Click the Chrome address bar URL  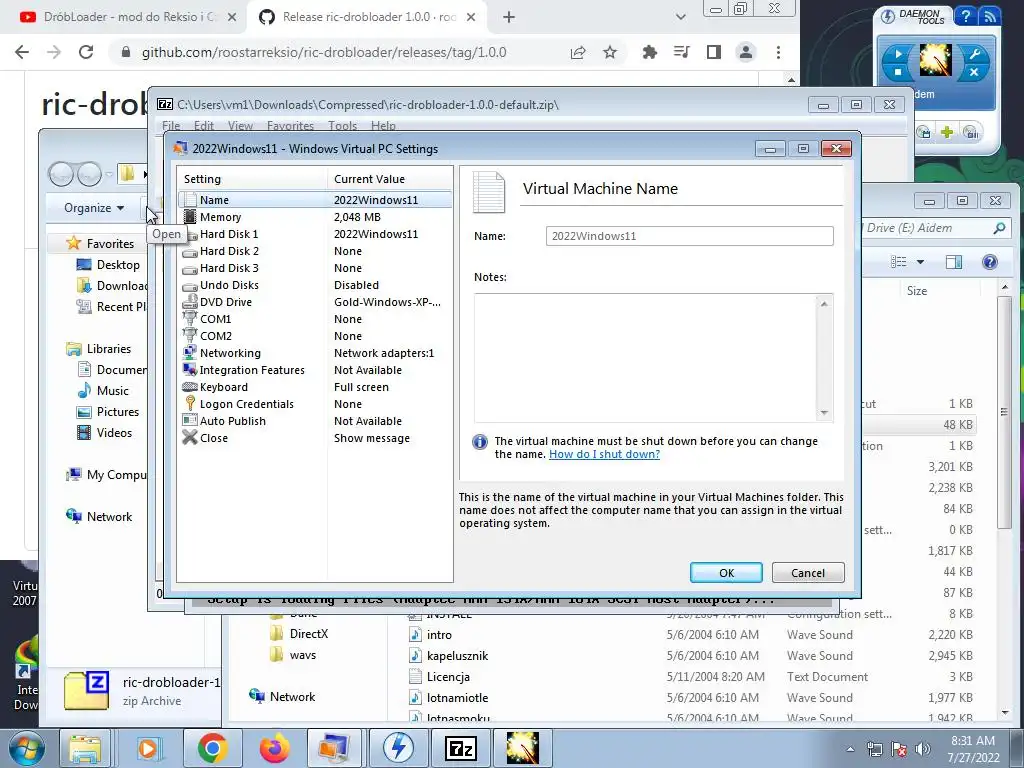pyautogui.click(x=324, y=52)
